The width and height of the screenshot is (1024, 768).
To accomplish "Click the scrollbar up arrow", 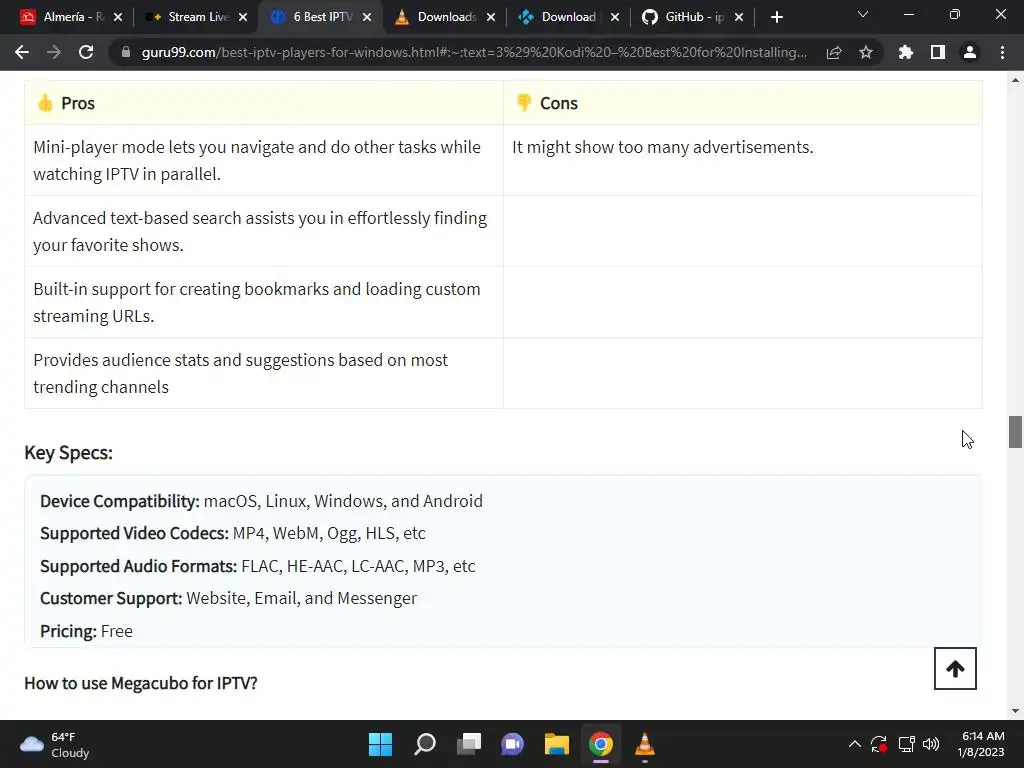I will (1015, 80).
